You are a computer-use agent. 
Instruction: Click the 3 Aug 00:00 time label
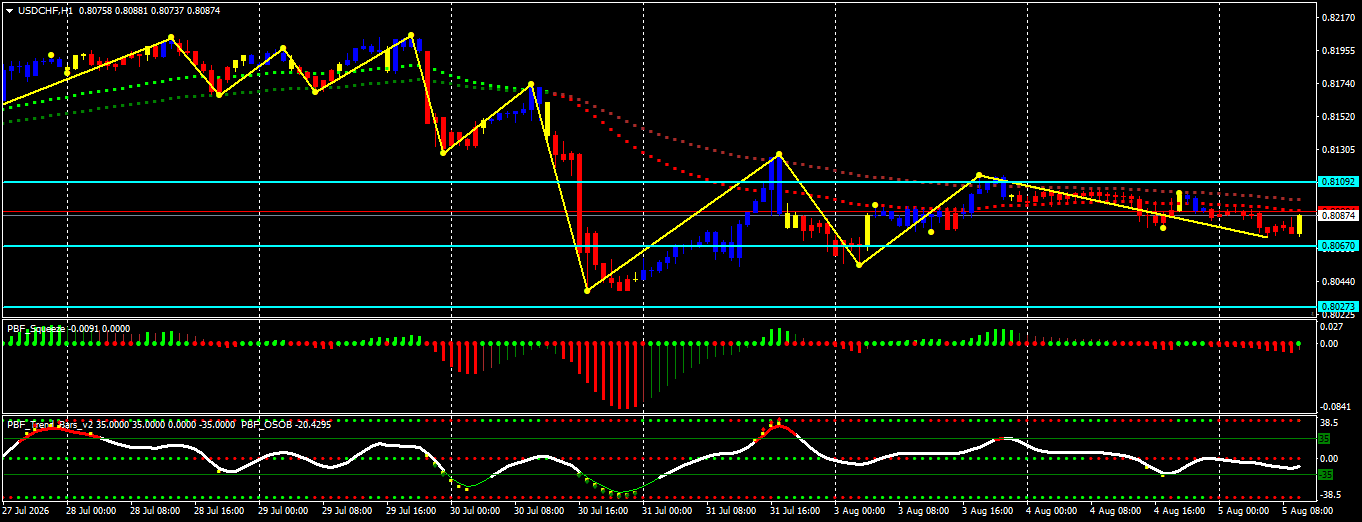pyautogui.click(x=860, y=510)
